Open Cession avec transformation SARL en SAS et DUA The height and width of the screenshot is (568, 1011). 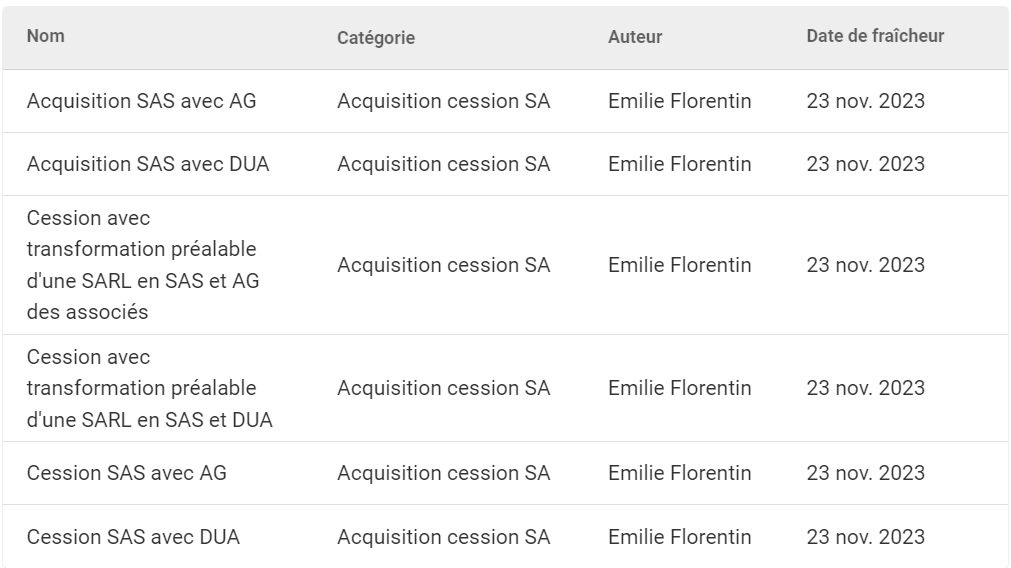(149, 388)
